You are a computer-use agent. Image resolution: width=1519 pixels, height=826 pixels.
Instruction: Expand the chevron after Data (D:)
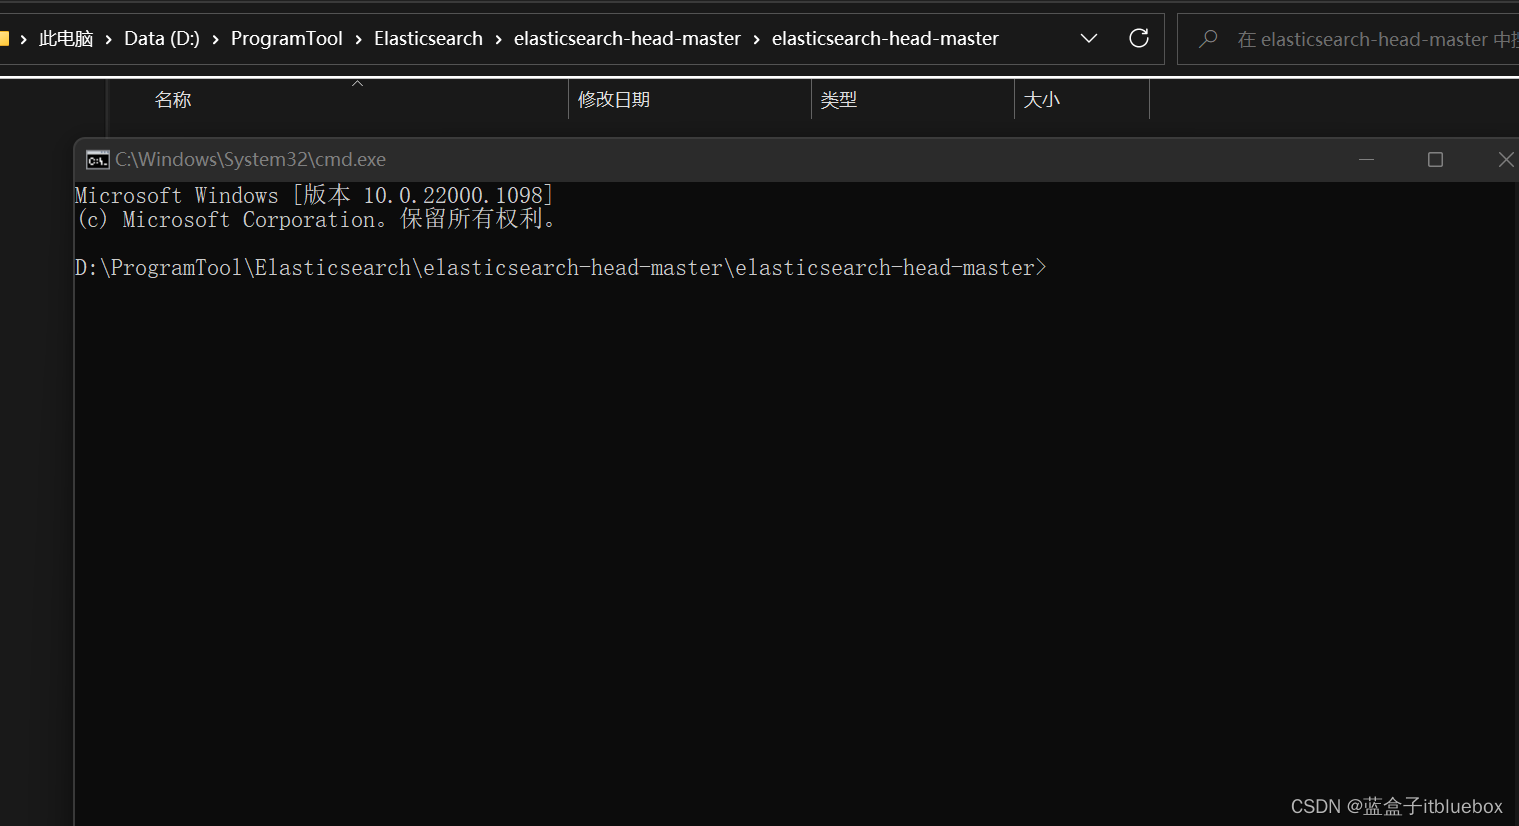point(215,40)
